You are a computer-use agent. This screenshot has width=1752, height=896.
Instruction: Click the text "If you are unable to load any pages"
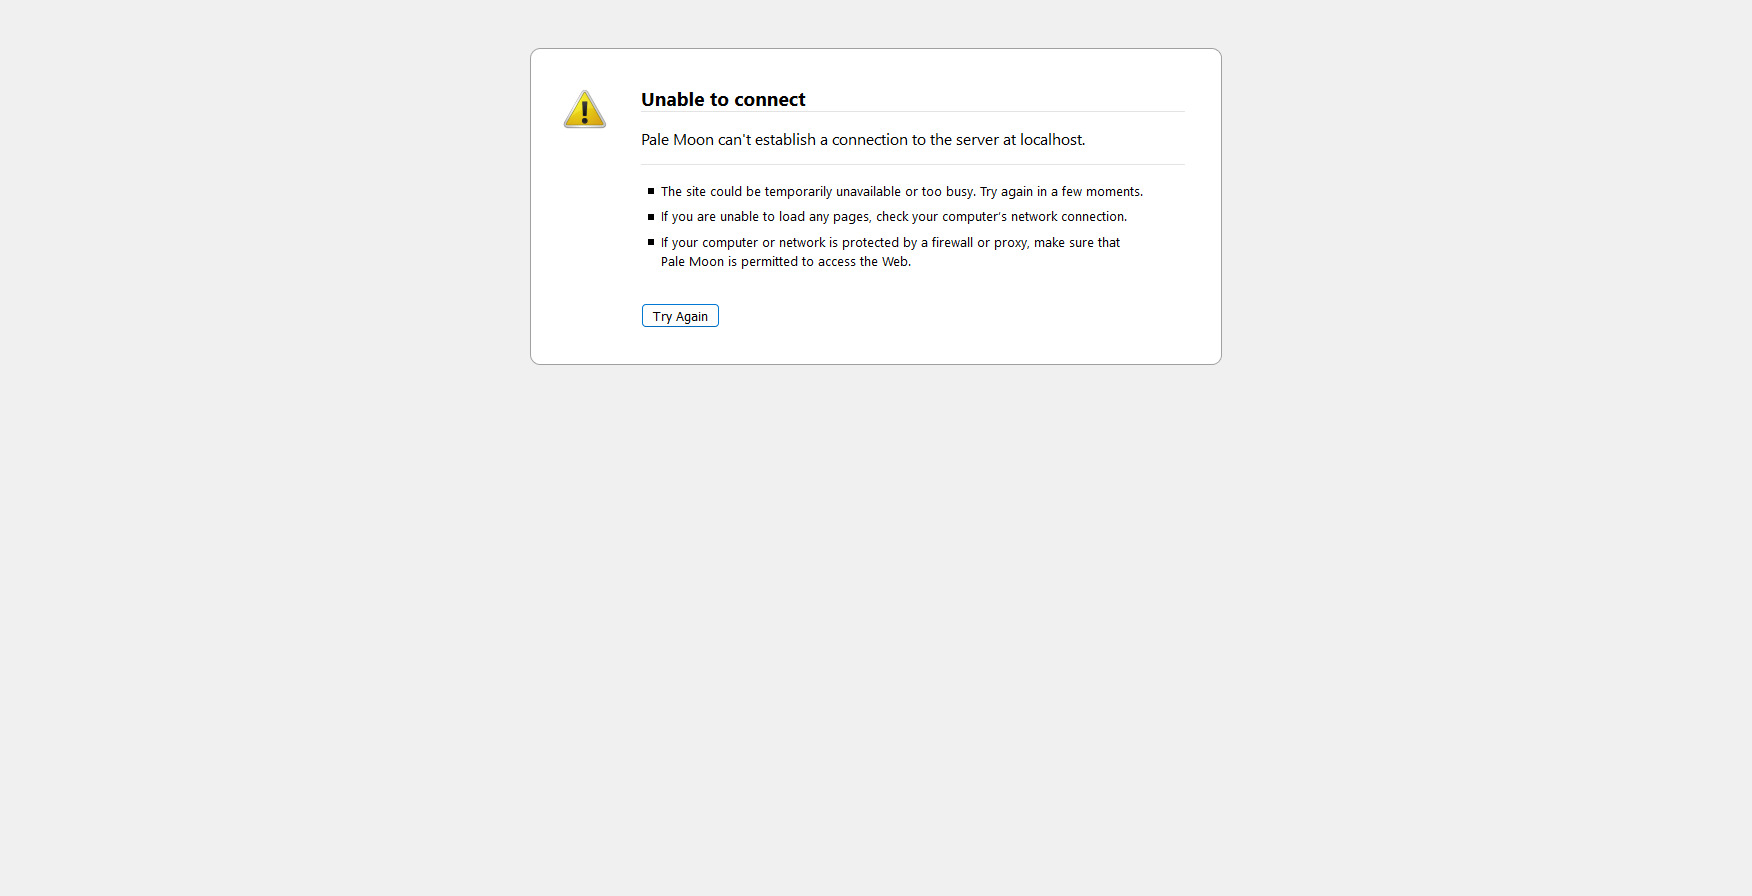point(764,217)
